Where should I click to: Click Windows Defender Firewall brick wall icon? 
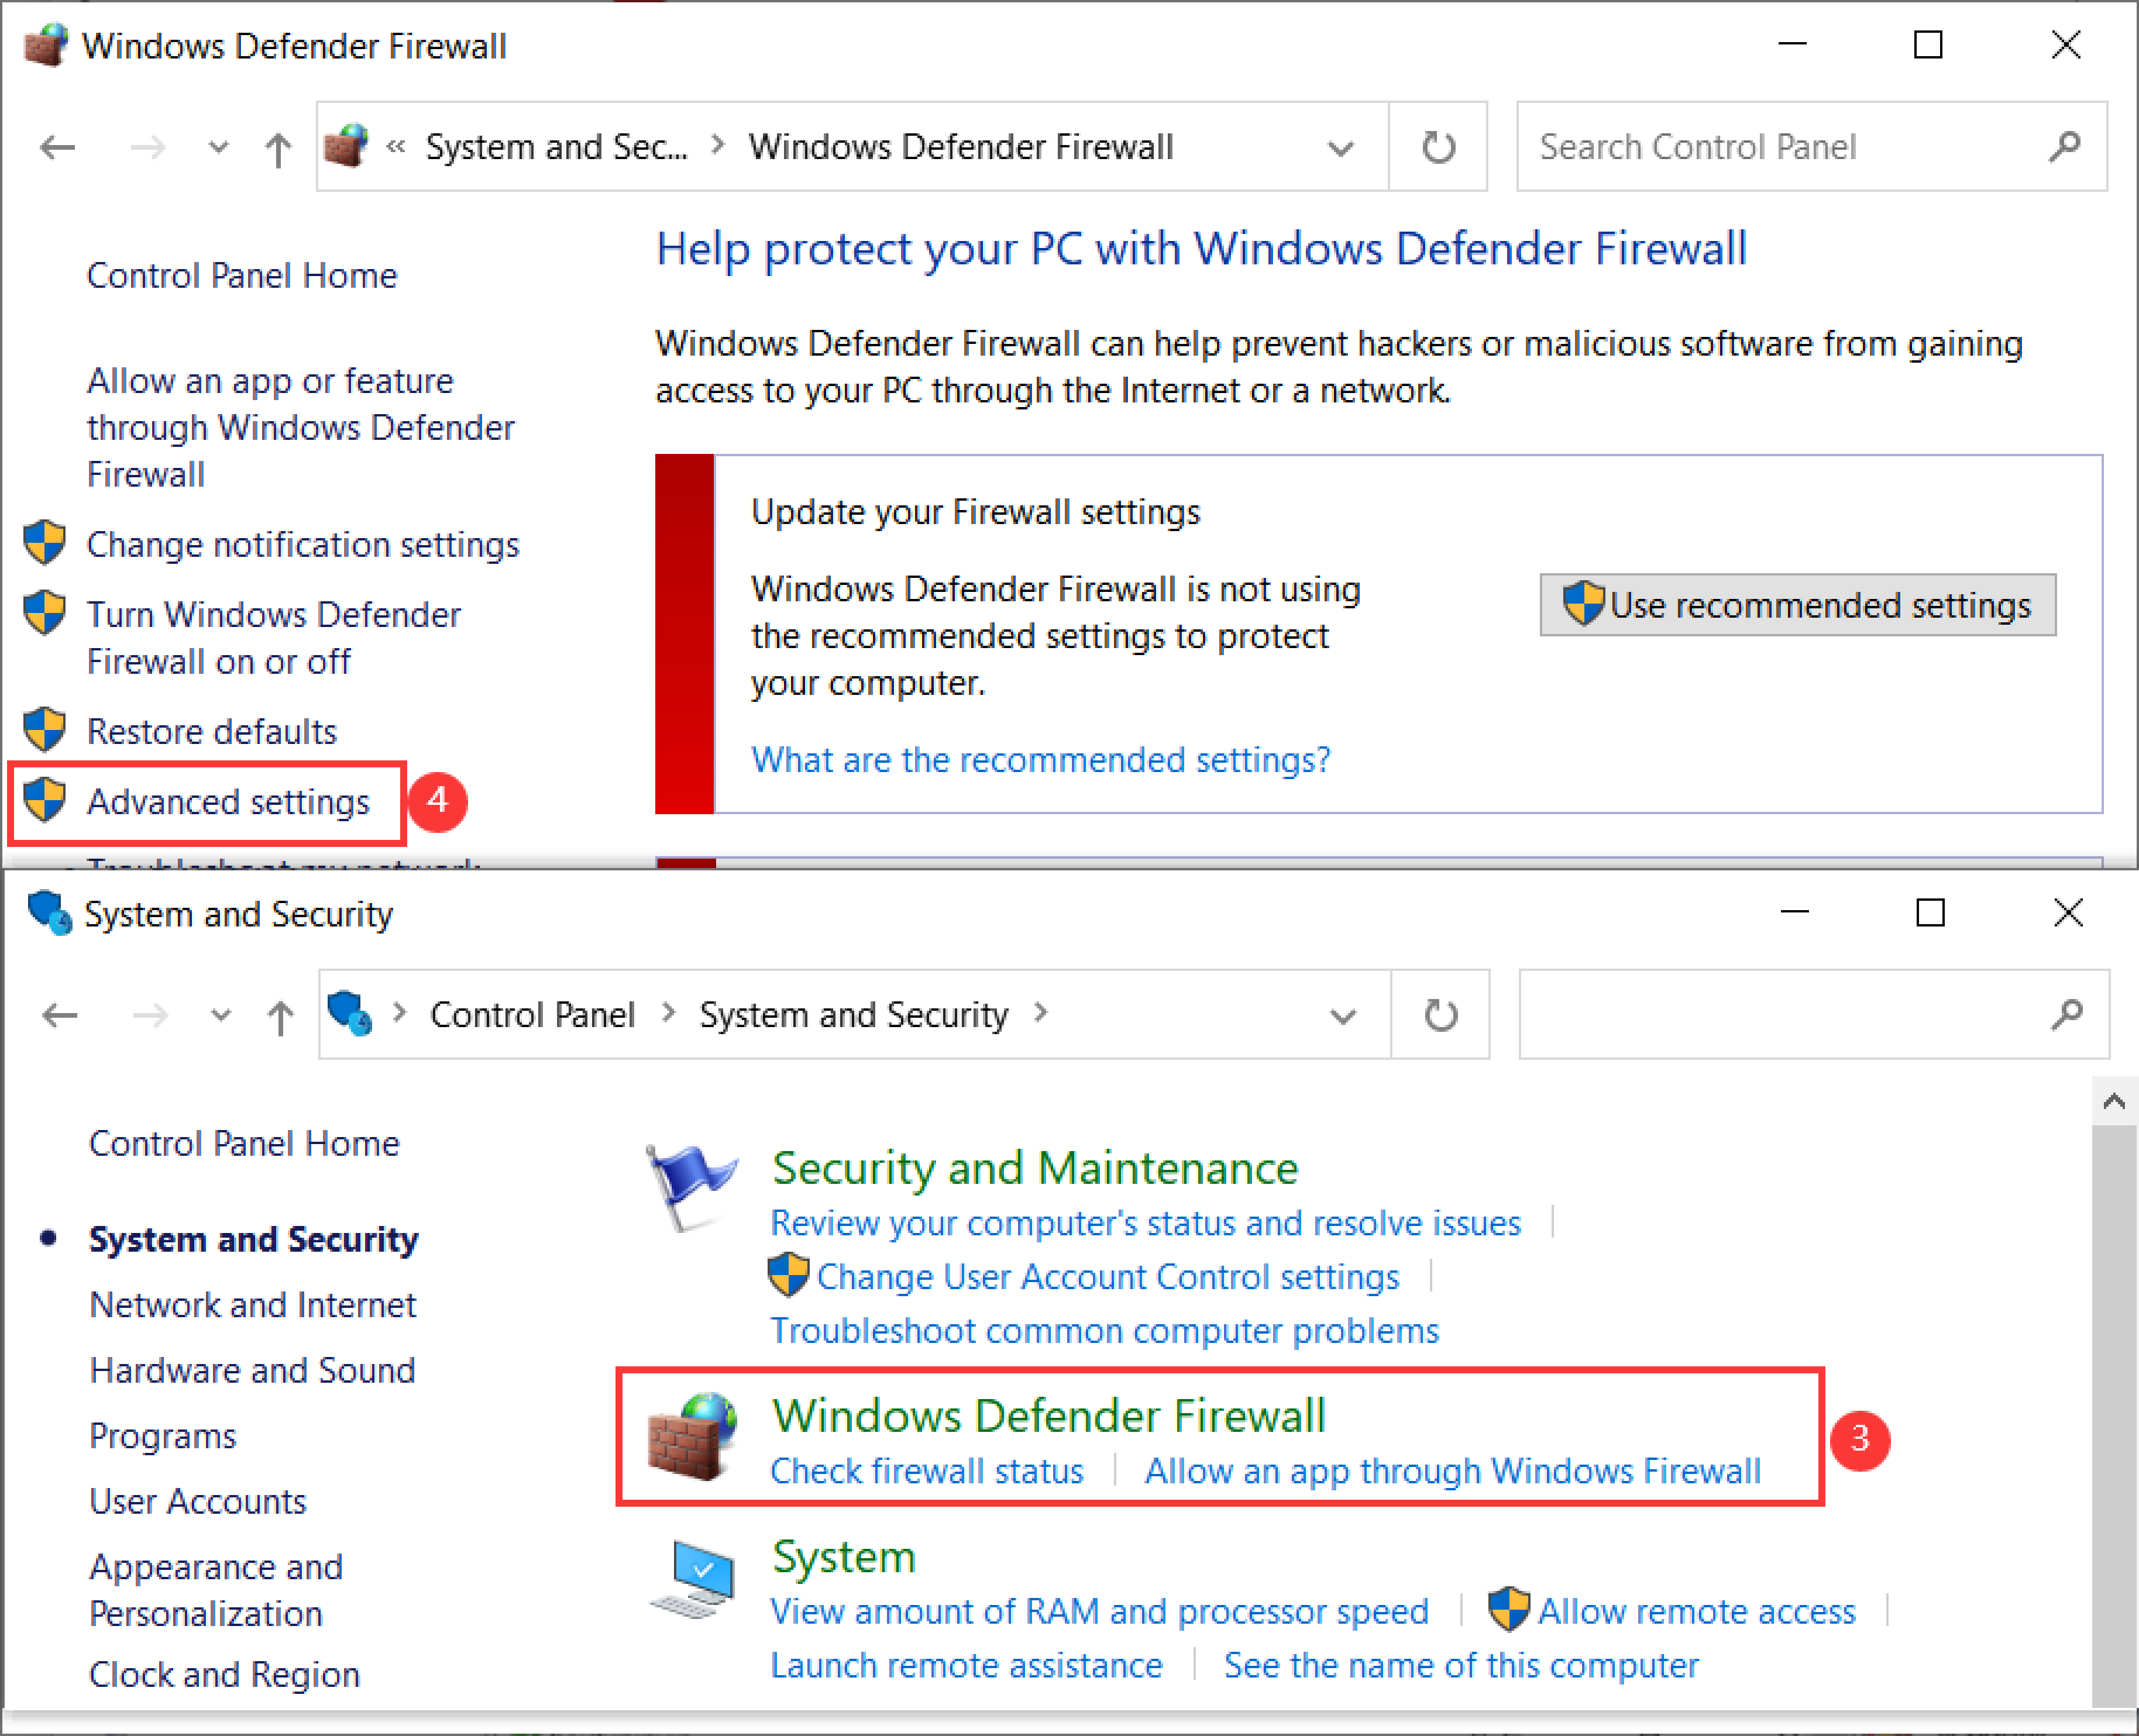[x=692, y=1436]
